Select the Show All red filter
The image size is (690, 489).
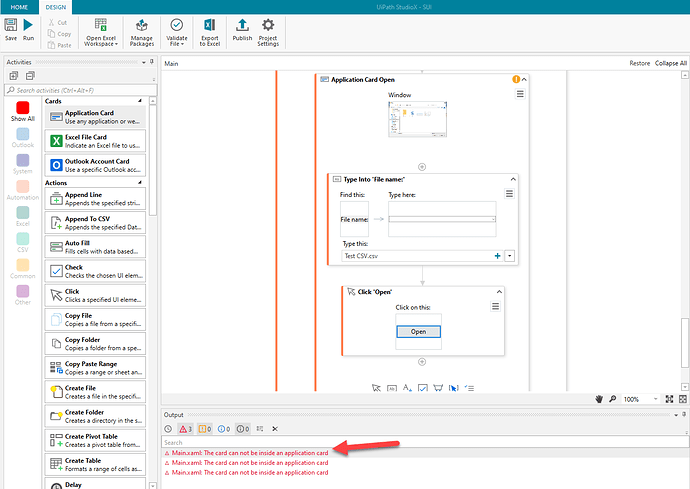coord(23,111)
